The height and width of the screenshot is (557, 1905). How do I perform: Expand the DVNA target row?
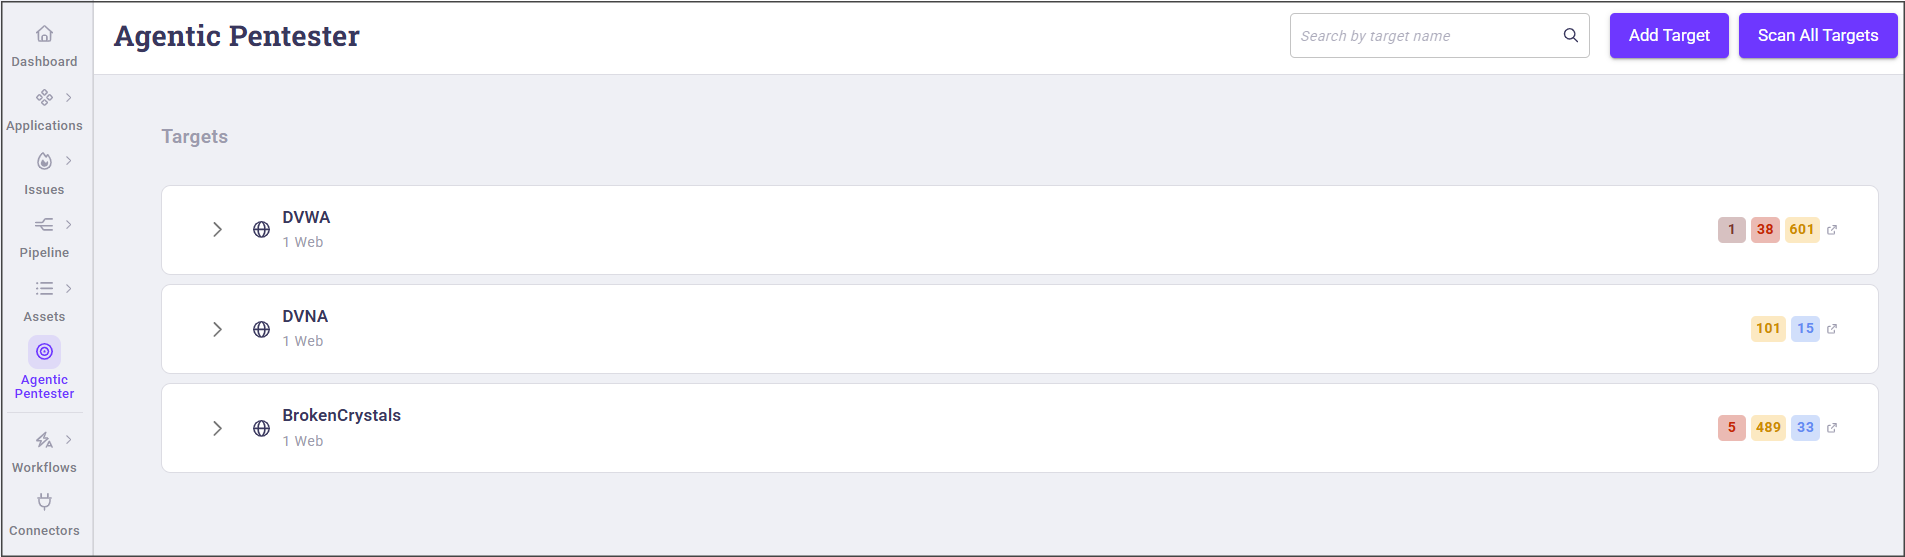[x=217, y=329]
